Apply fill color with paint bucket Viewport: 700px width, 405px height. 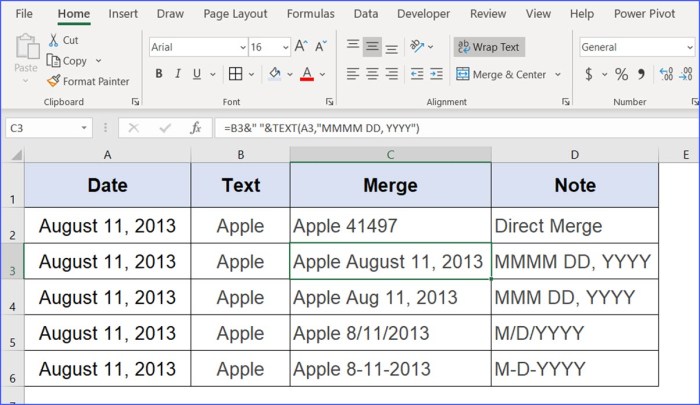click(x=275, y=74)
